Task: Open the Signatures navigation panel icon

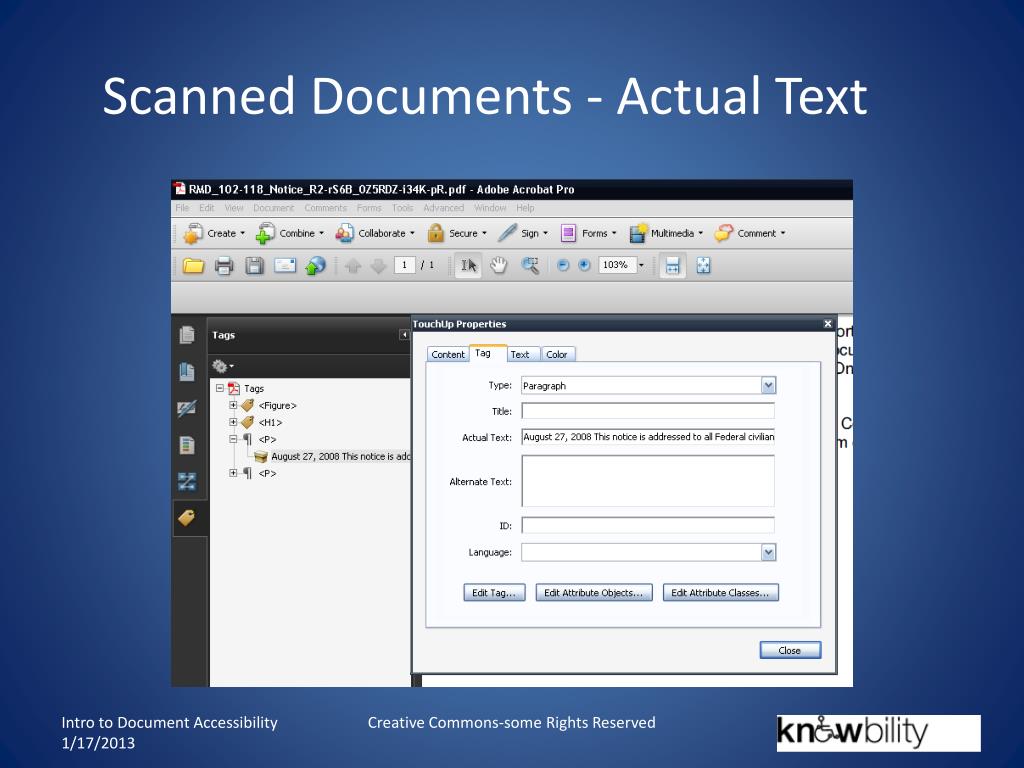Action: [x=187, y=409]
